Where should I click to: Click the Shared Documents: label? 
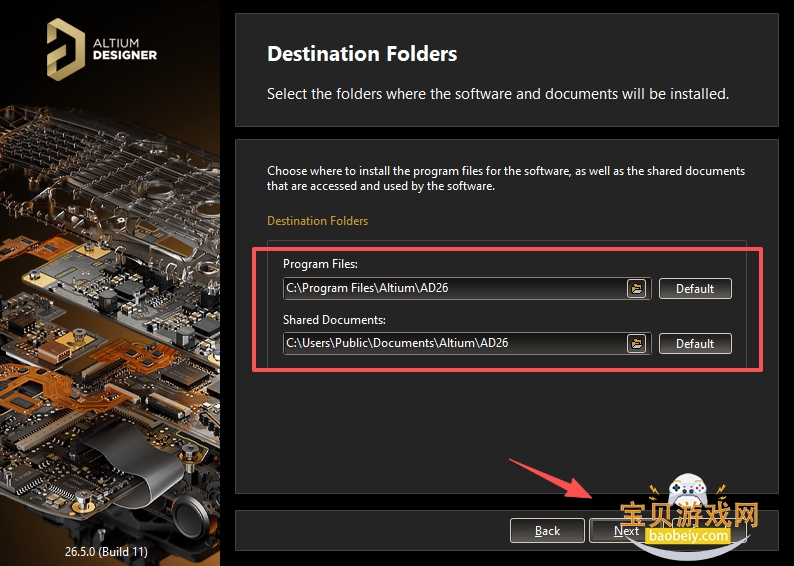334,320
